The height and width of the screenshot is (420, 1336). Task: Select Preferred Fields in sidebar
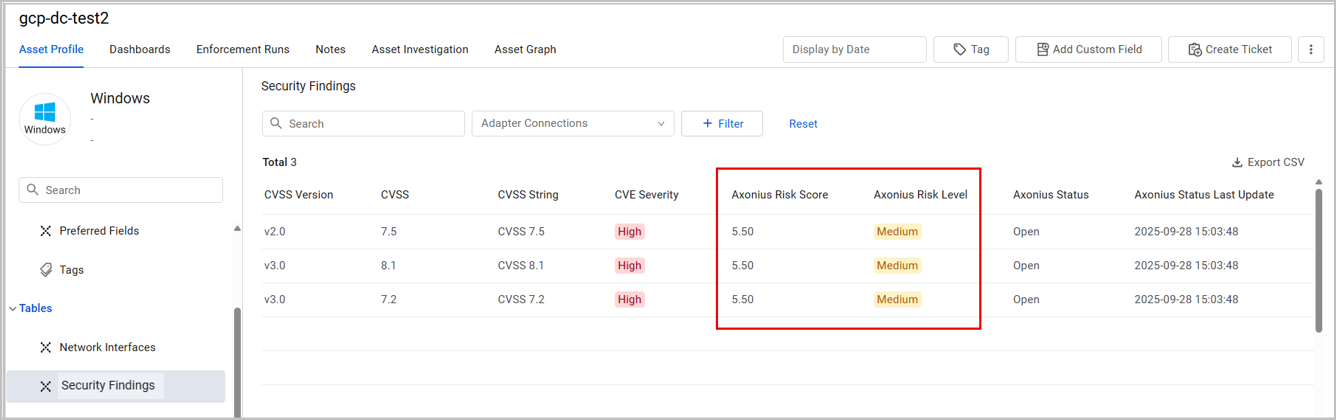[99, 231]
